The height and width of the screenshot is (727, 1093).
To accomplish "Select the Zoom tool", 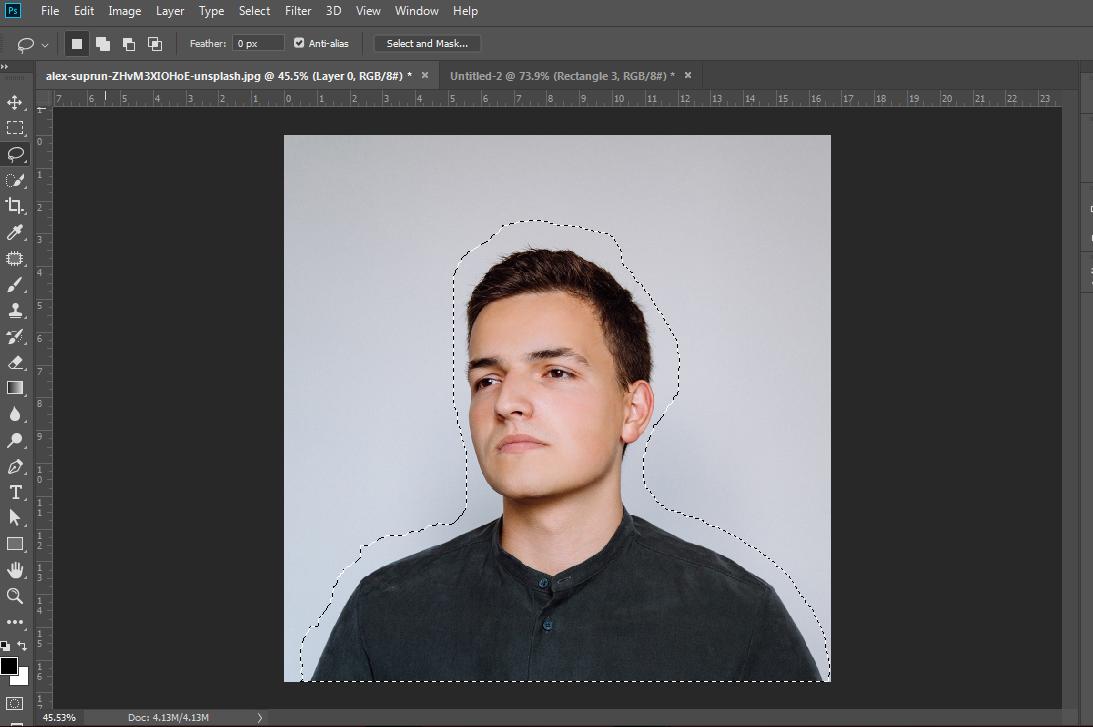I will (x=15, y=596).
